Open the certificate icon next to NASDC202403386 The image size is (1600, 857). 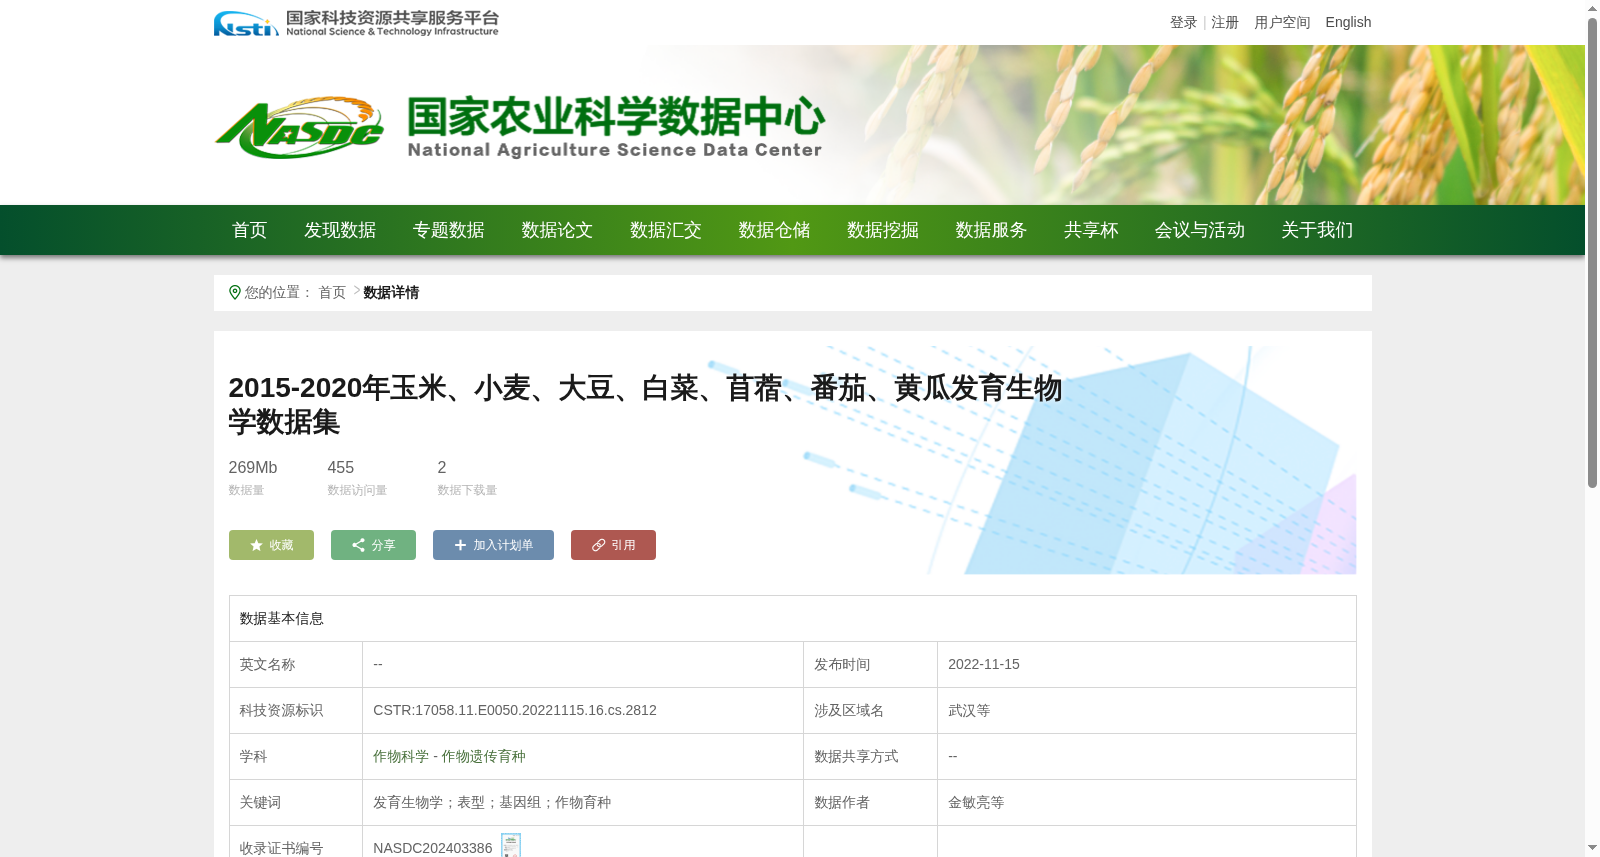point(511,846)
